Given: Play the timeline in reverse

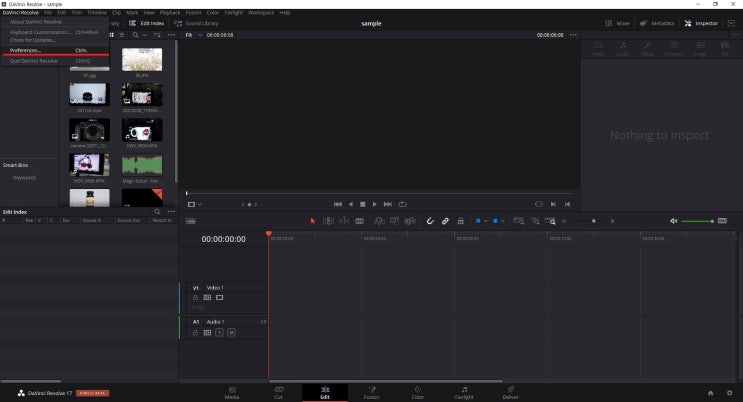Looking at the screenshot, I should pyautogui.click(x=351, y=204).
